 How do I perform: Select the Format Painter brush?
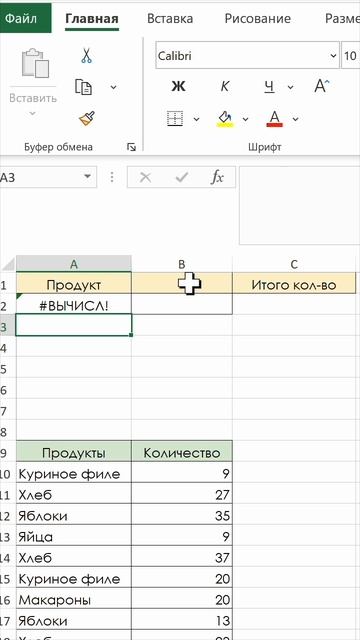pyautogui.click(x=87, y=118)
